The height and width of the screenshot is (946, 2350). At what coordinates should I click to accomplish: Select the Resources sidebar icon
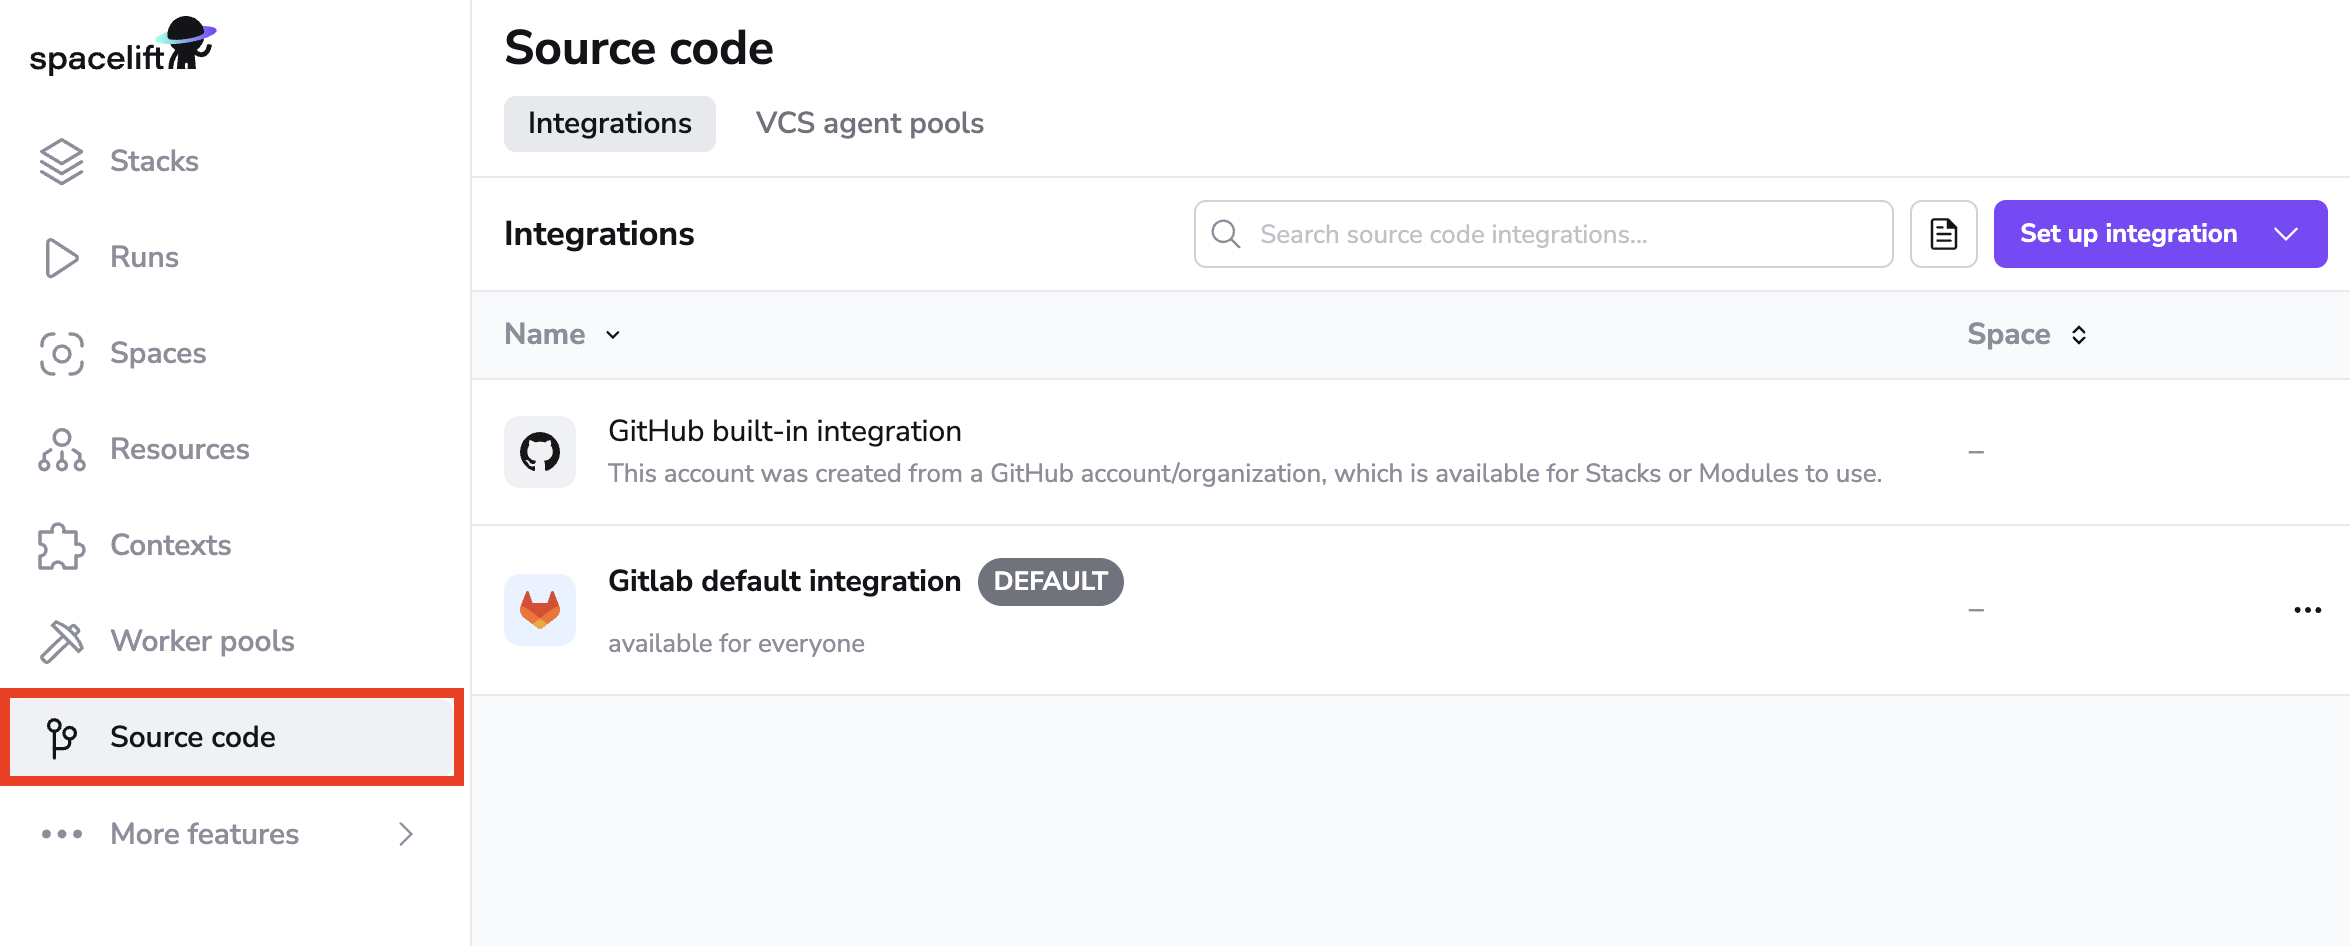click(61, 449)
